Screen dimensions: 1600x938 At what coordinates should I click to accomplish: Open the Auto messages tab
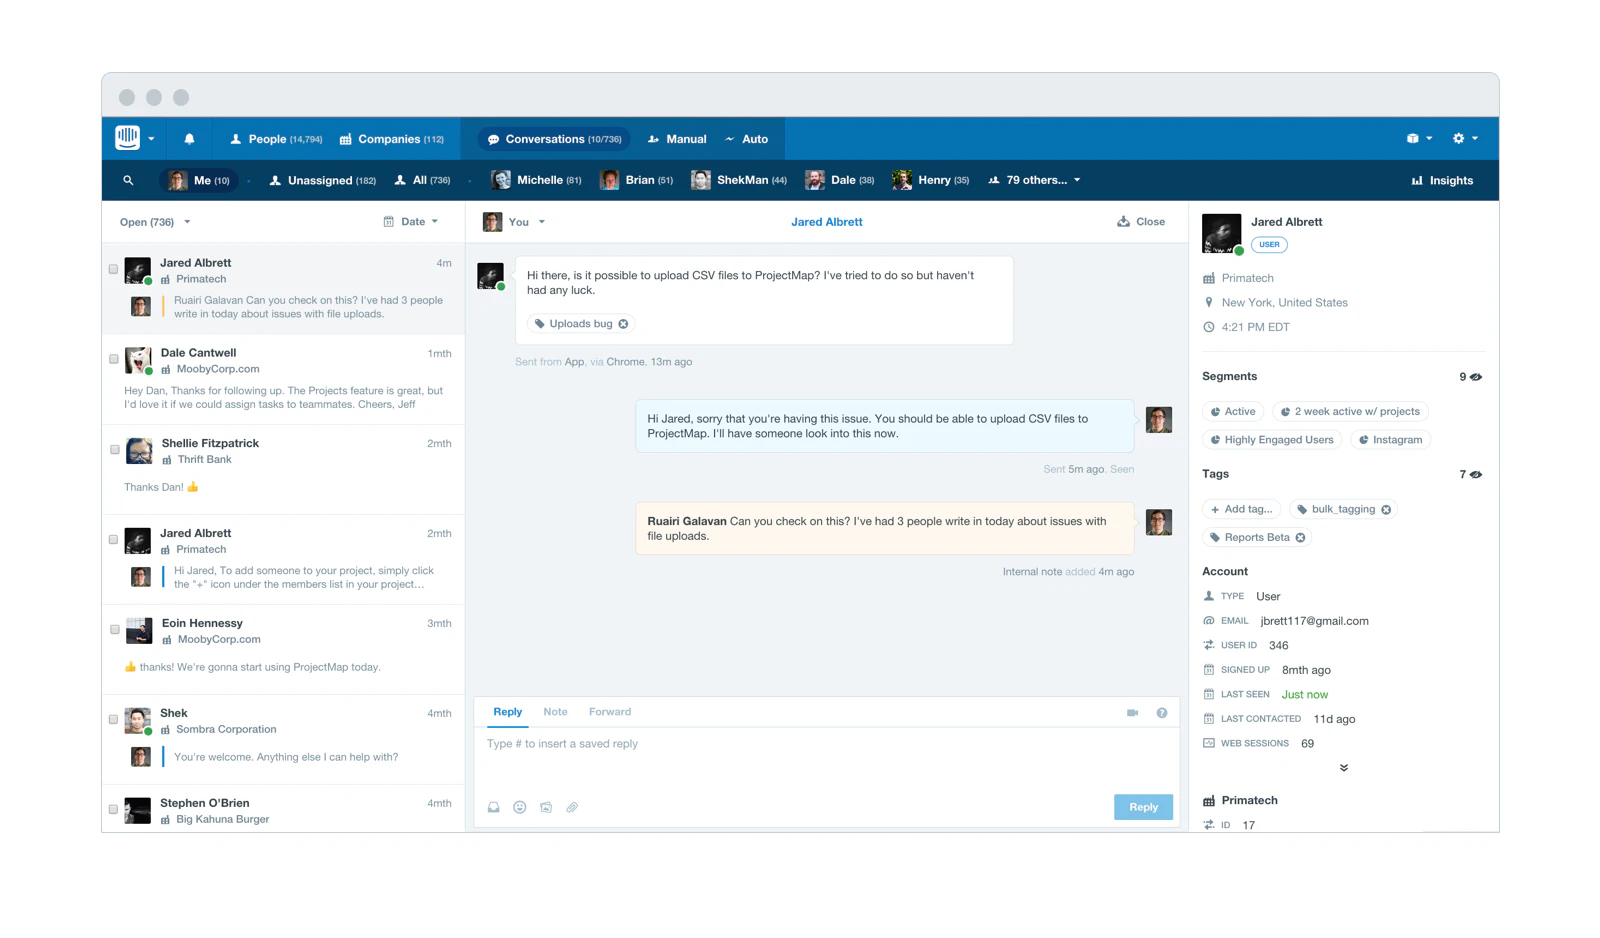point(746,139)
